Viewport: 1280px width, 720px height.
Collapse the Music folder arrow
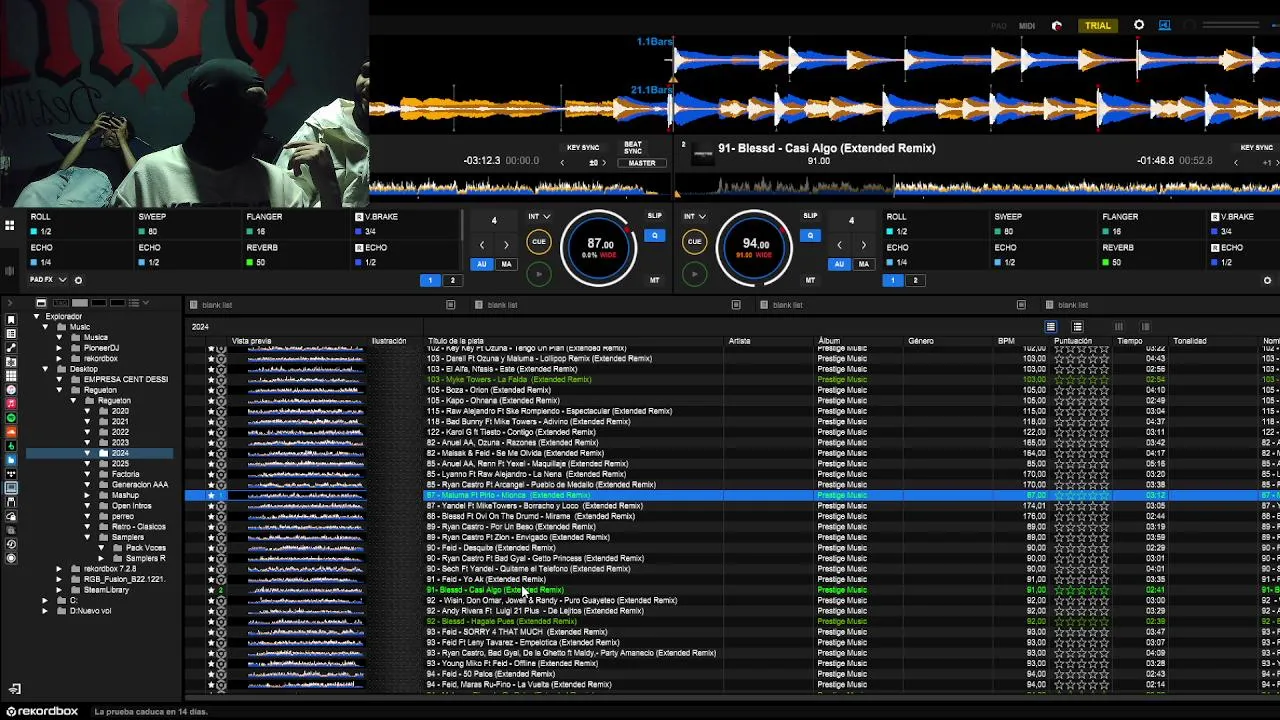(x=45, y=327)
